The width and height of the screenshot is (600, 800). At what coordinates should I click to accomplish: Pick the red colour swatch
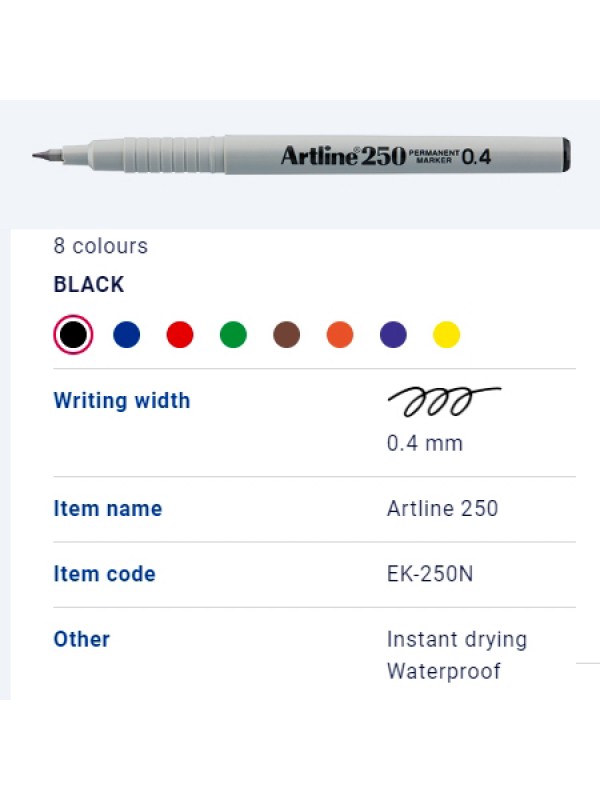[x=180, y=335]
